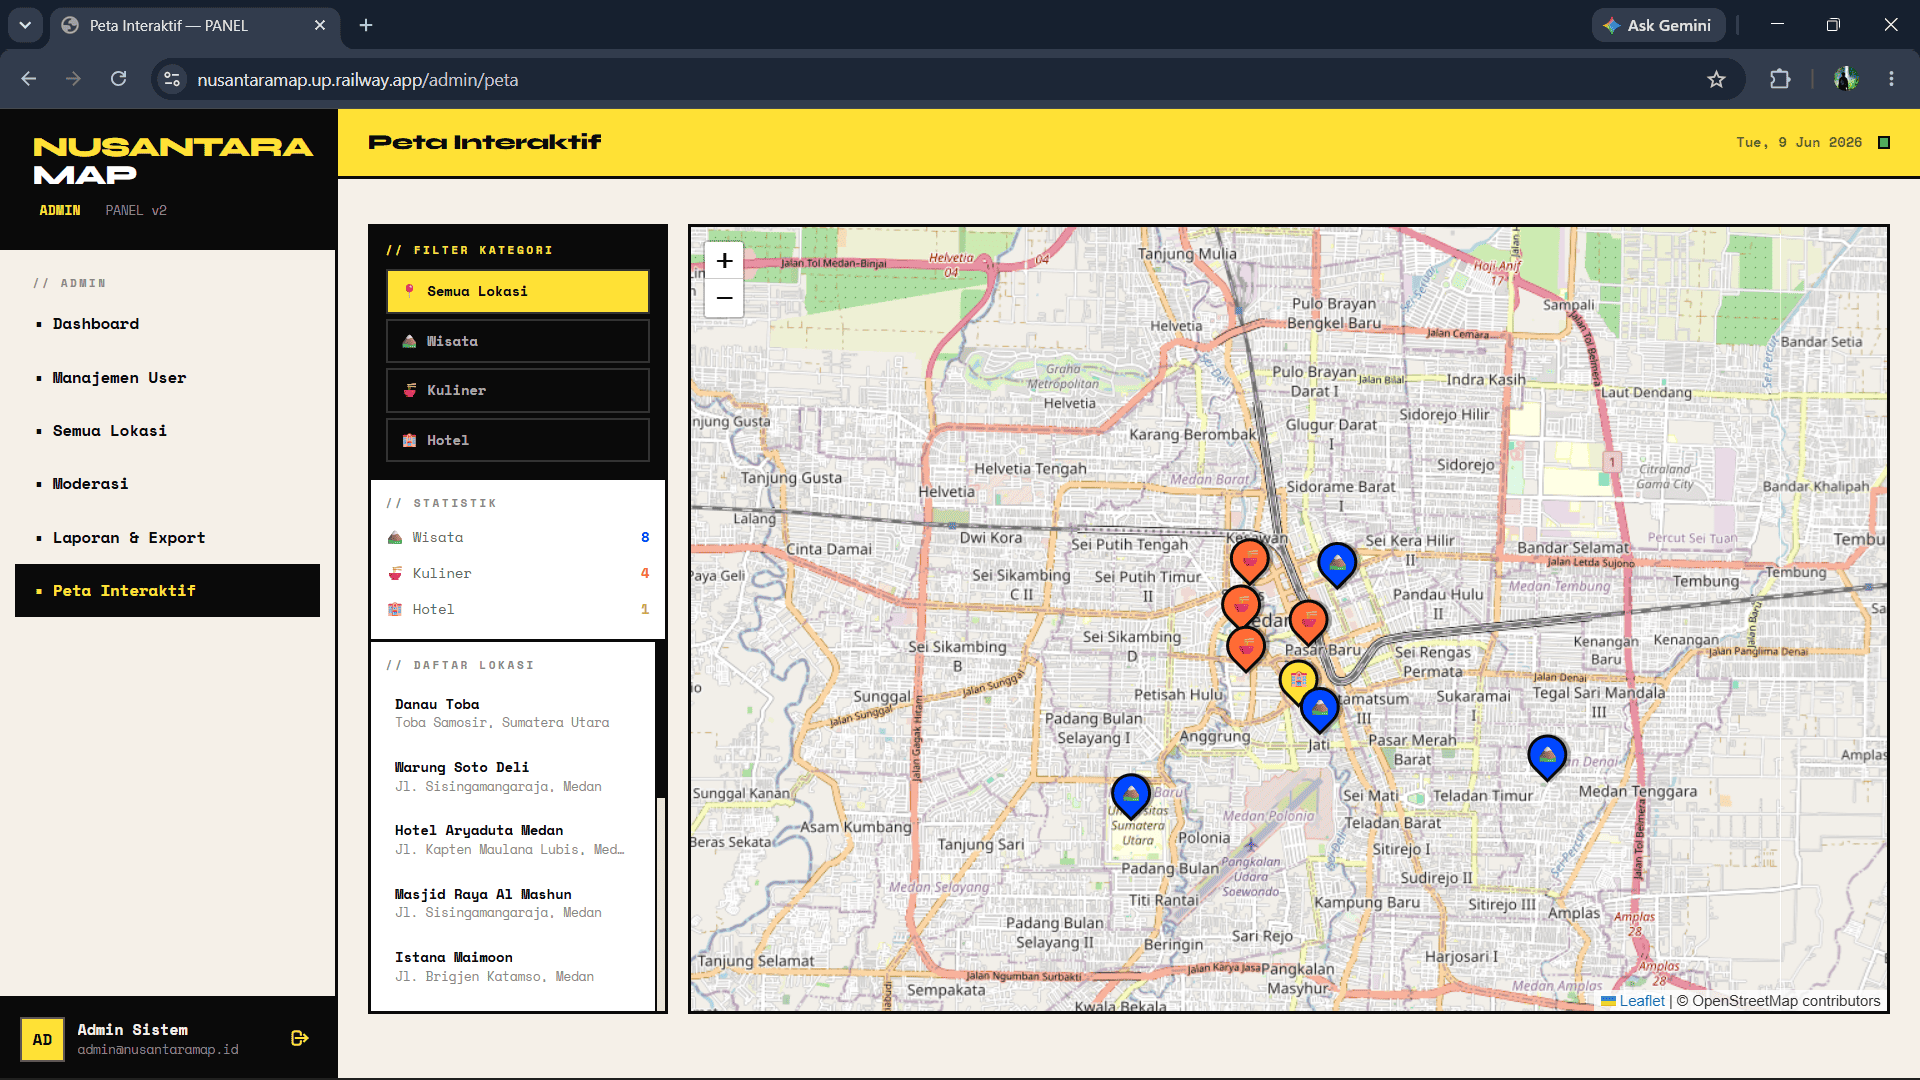
Task: Click the date Tue, 9 Jun 2026
Action: (x=1799, y=143)
